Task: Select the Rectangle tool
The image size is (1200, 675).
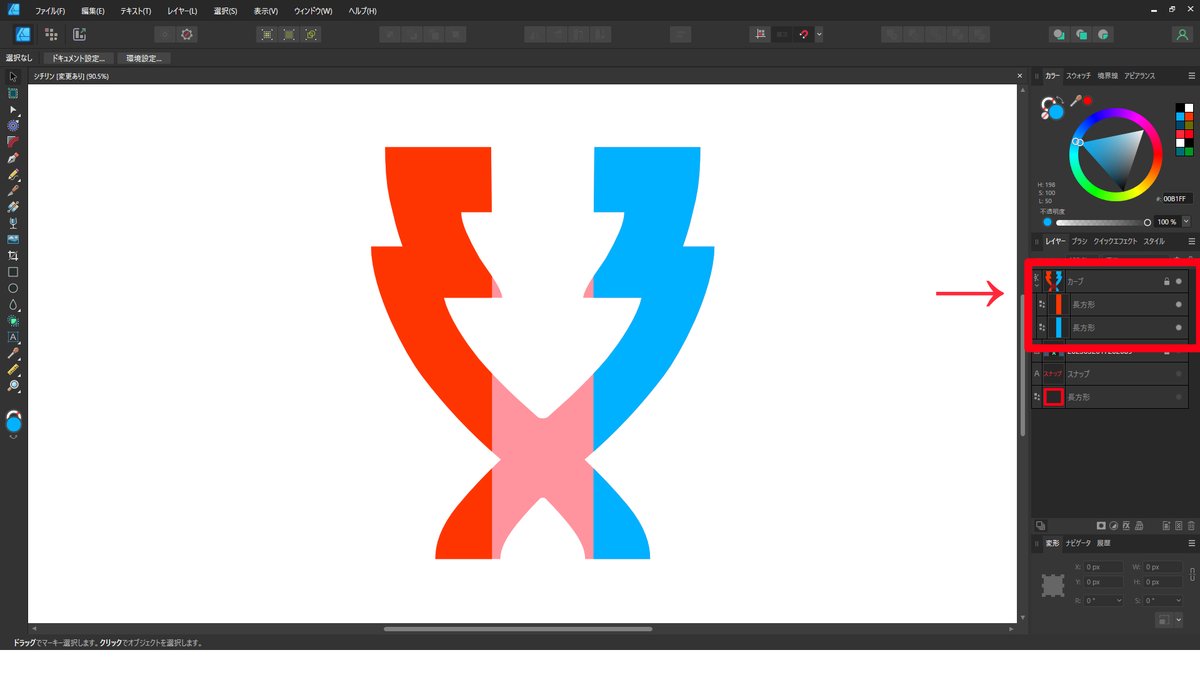Action: tap(13, 271)
